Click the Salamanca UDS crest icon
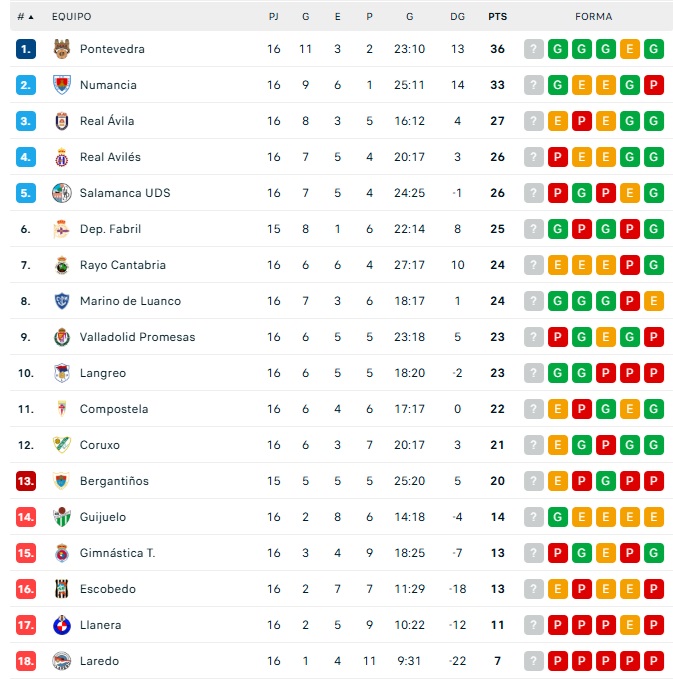This screenshot has width=673, height=687. pyautogui.click(x=62, y=193)
